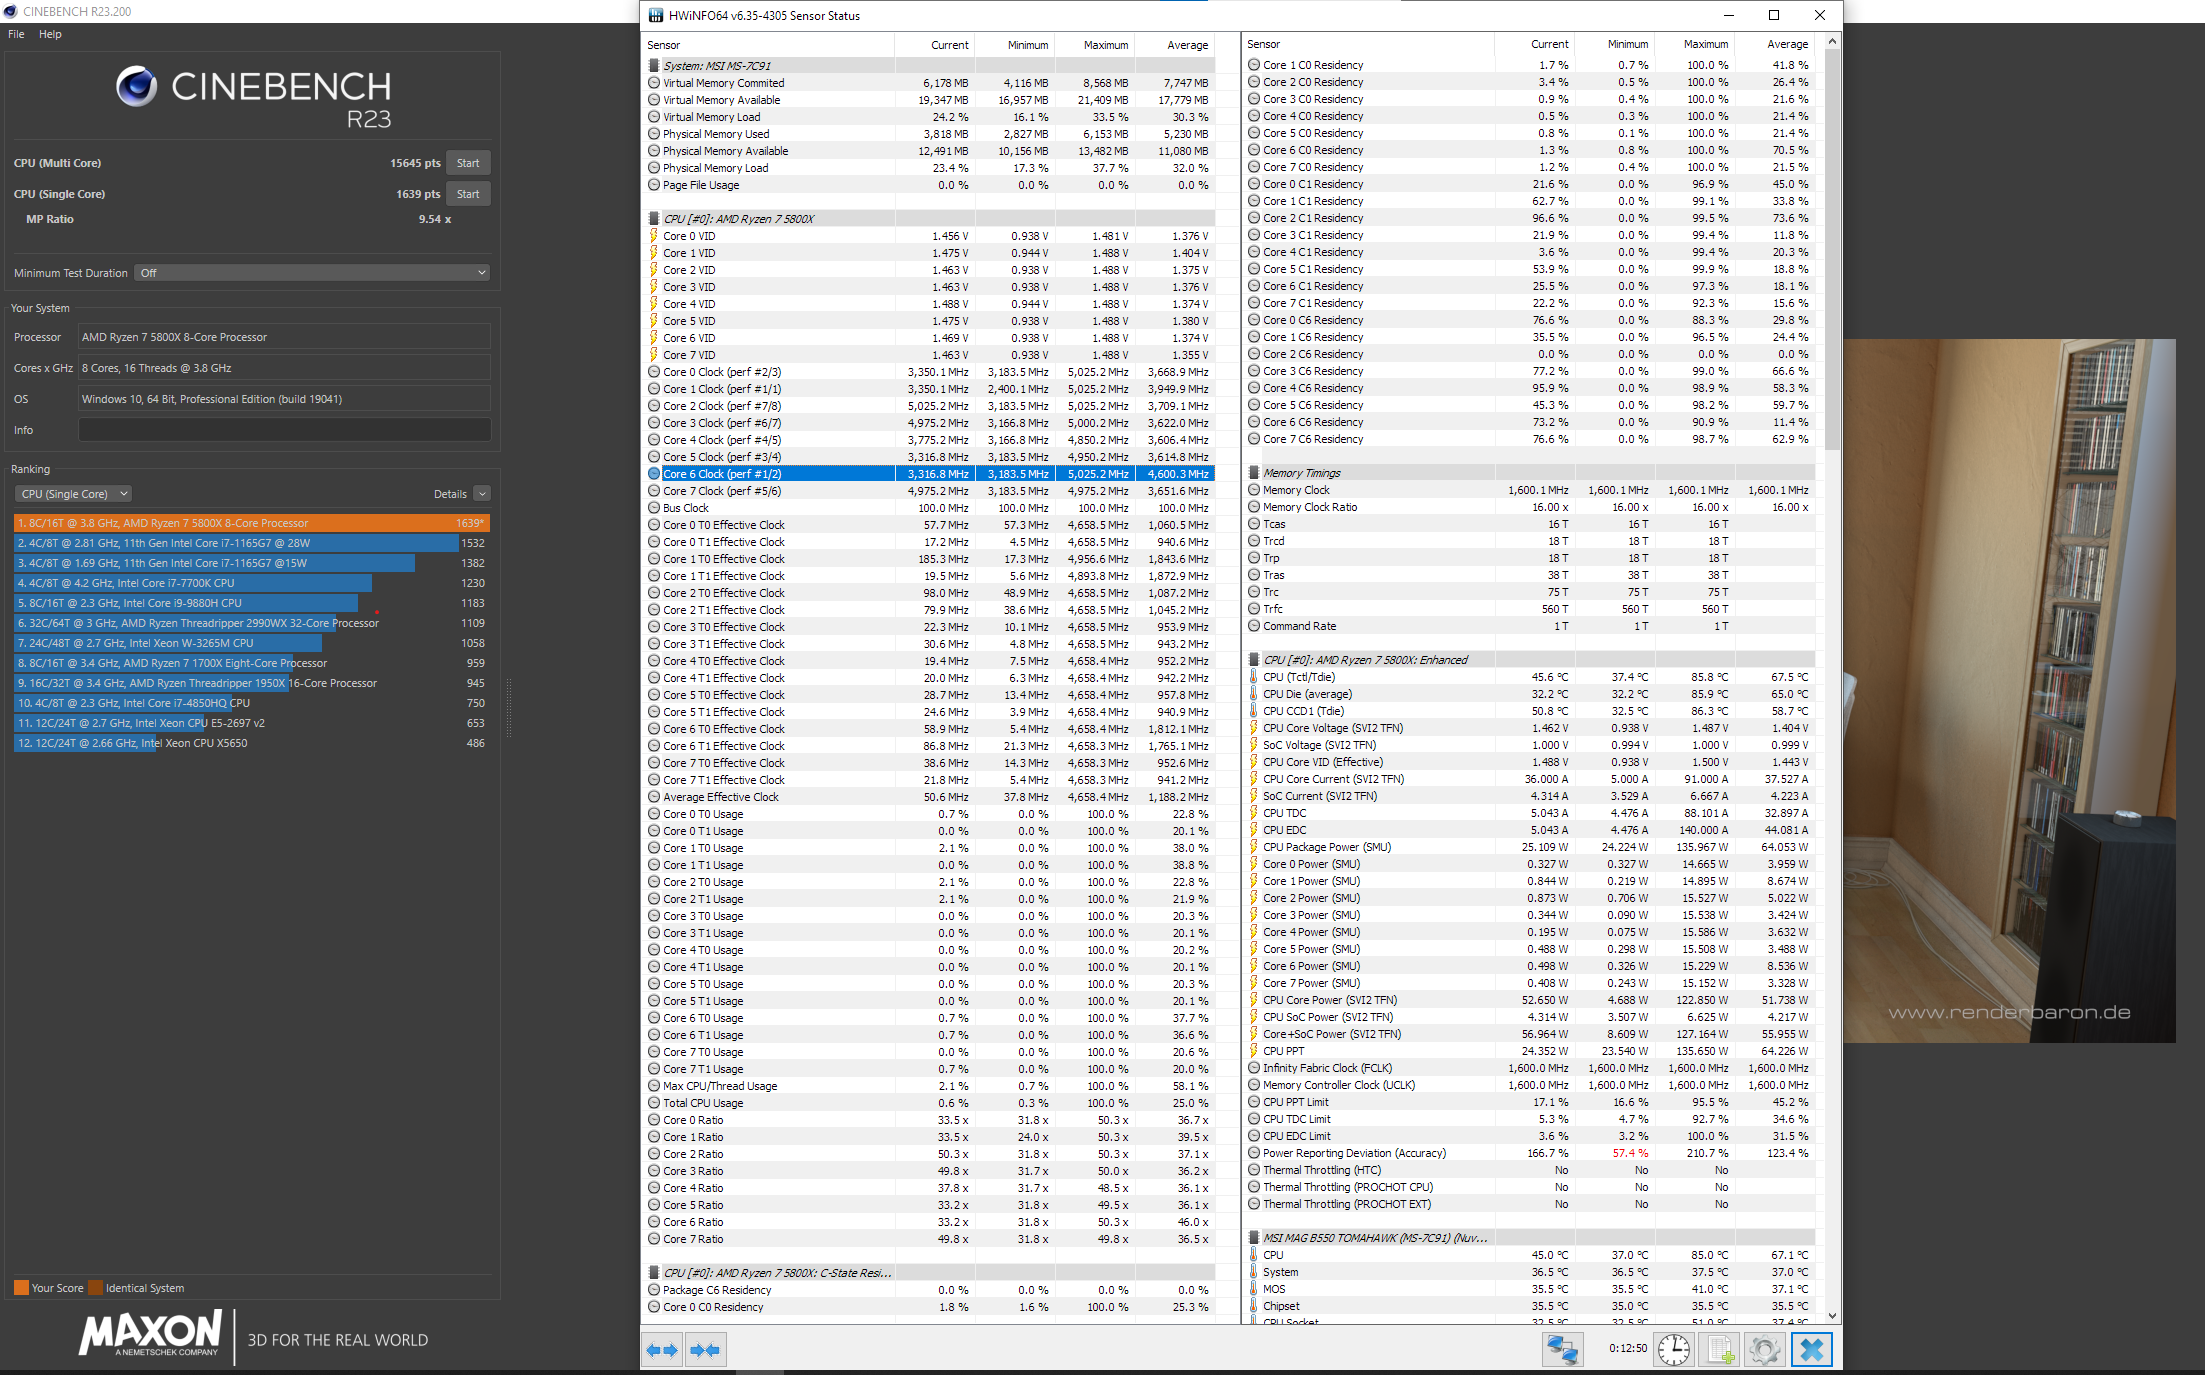
Task: Expand the ranking Details arrow
Action: (x=482, y=494)
